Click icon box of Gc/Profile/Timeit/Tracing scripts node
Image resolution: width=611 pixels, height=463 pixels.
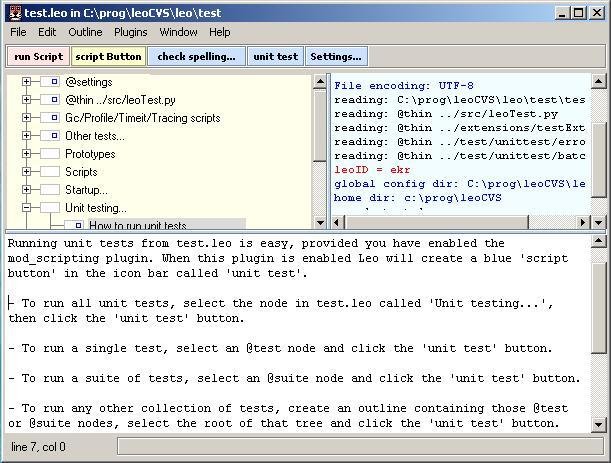coord(50,117)
